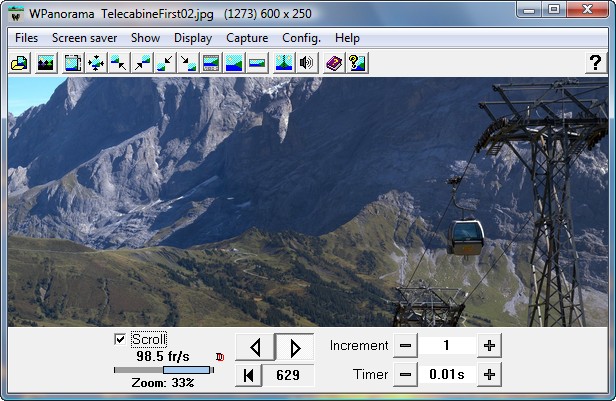Decrease Timer with the minus button

[x=405, y=375]
